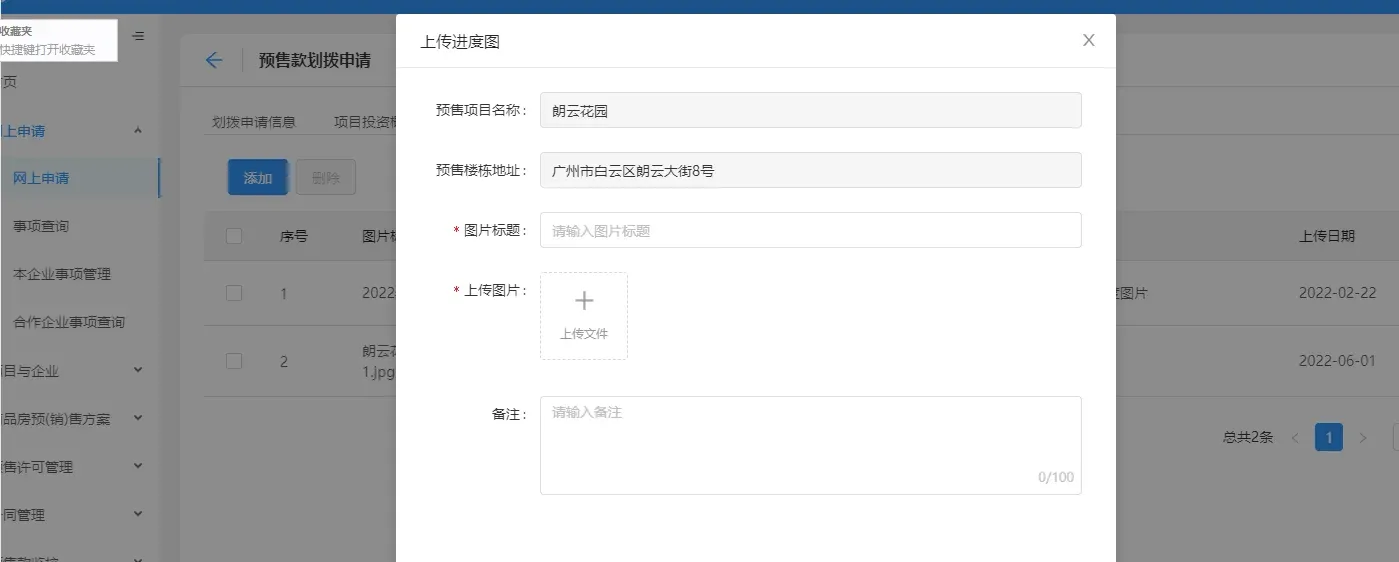Viewport: 1399px width, 562px height.
Task: Expand the 合同管理 sidebar menu
Action: pos(138,514)
